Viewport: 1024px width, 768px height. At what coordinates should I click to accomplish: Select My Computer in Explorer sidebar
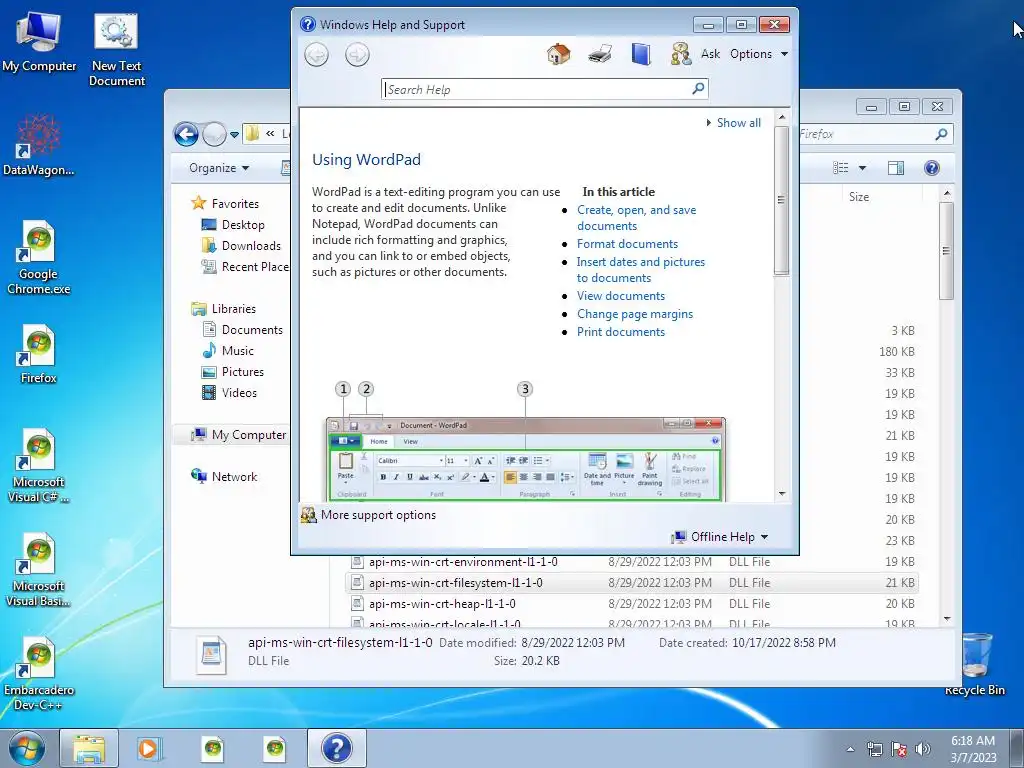pos(238,435)
